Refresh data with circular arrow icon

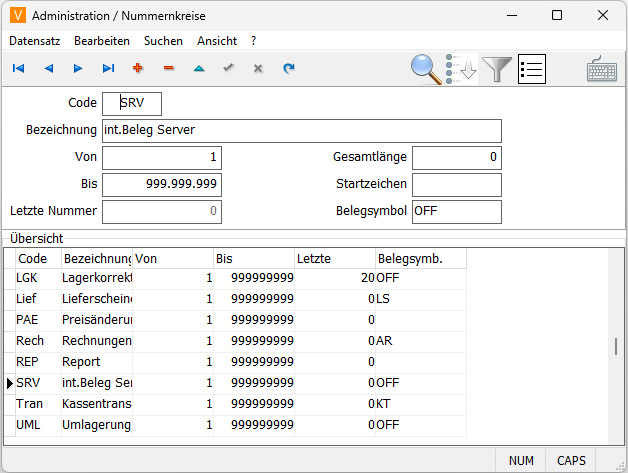tap(288, 68)
